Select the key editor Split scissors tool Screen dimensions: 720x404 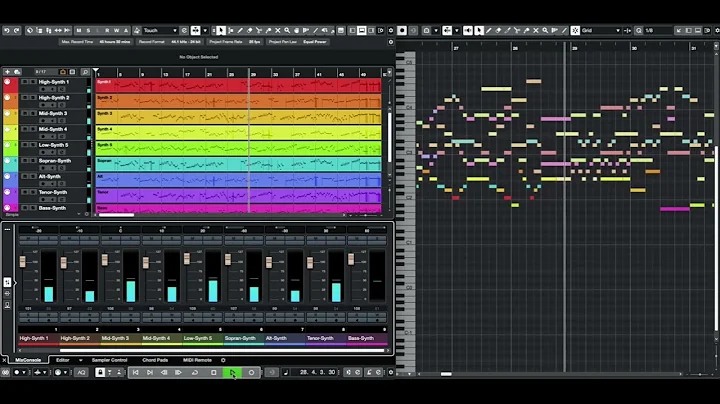click(x=517, y=30)
